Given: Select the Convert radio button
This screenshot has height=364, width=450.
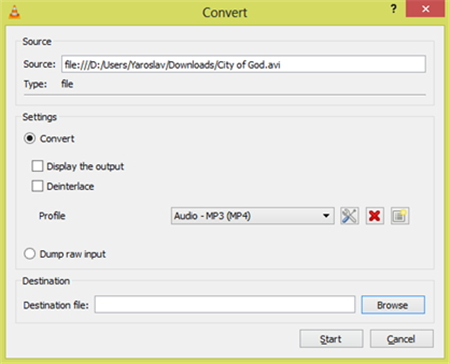Looking at the screenshot, I should click(30, 138).
